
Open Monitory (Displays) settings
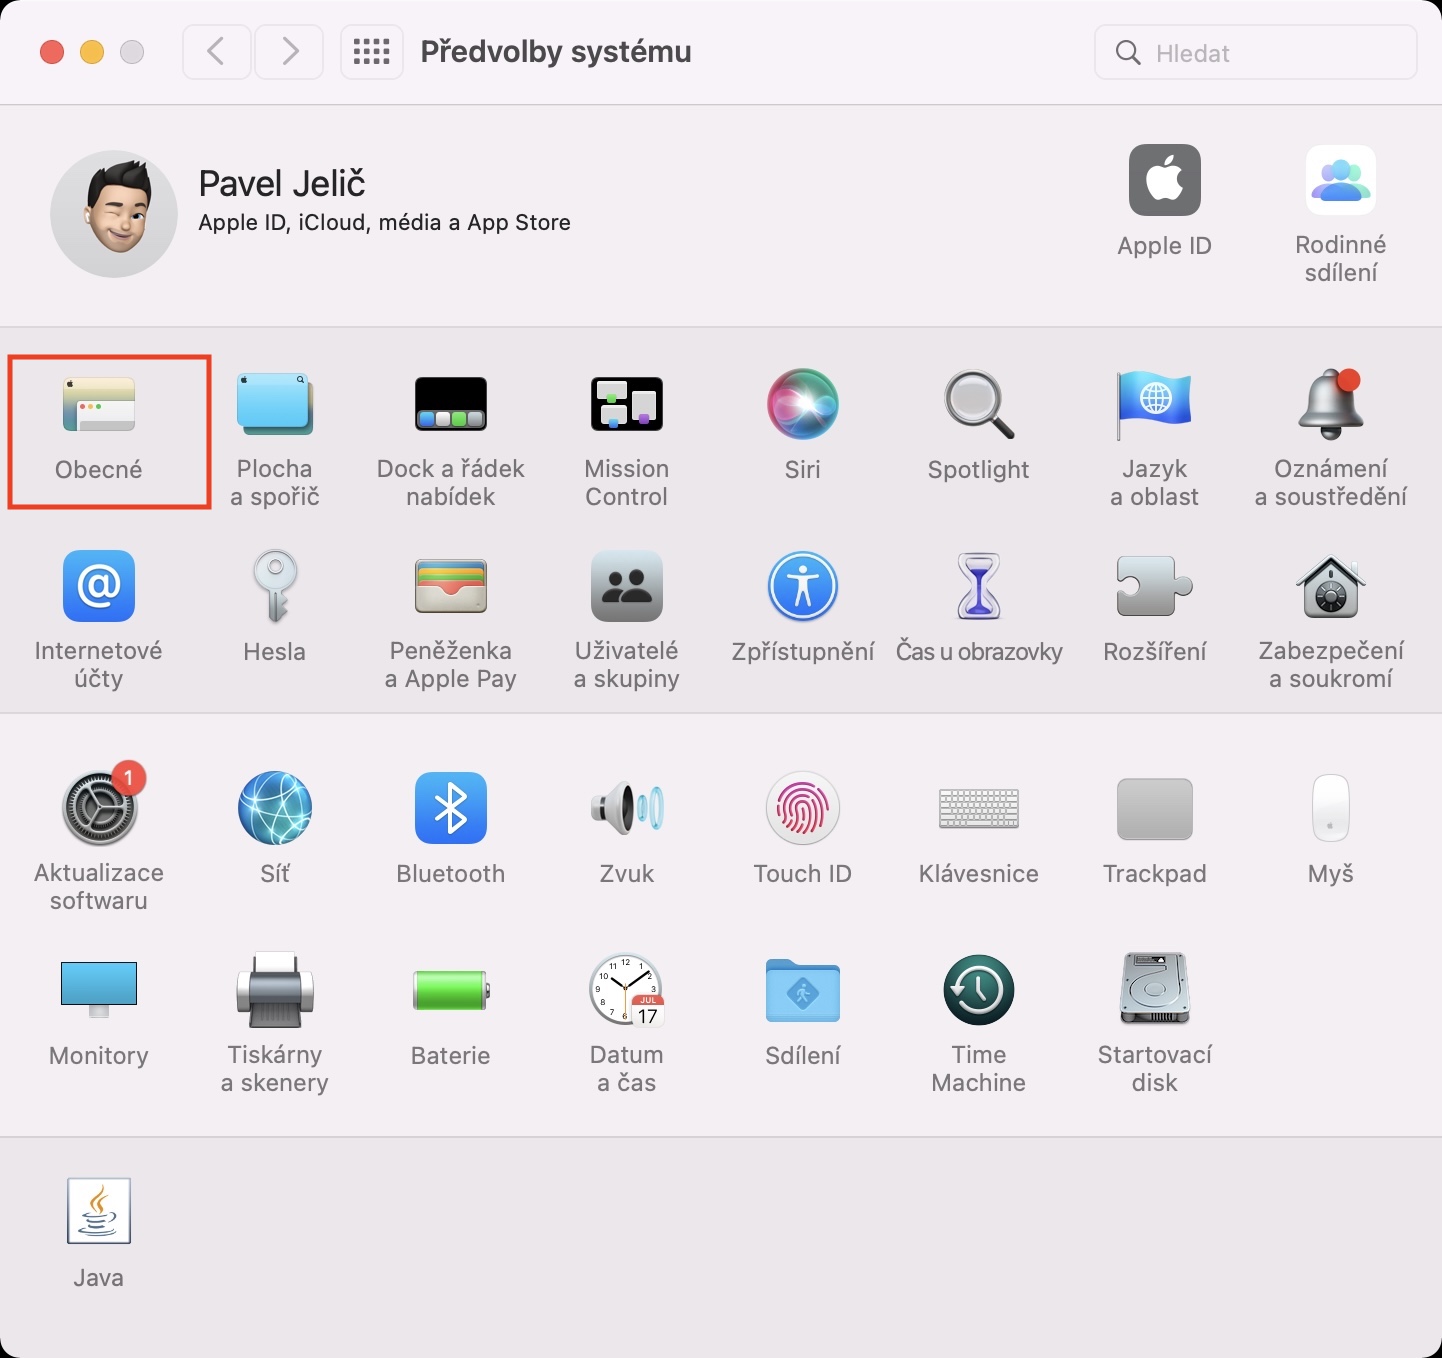pyautogui.click(x=99, y=990)
